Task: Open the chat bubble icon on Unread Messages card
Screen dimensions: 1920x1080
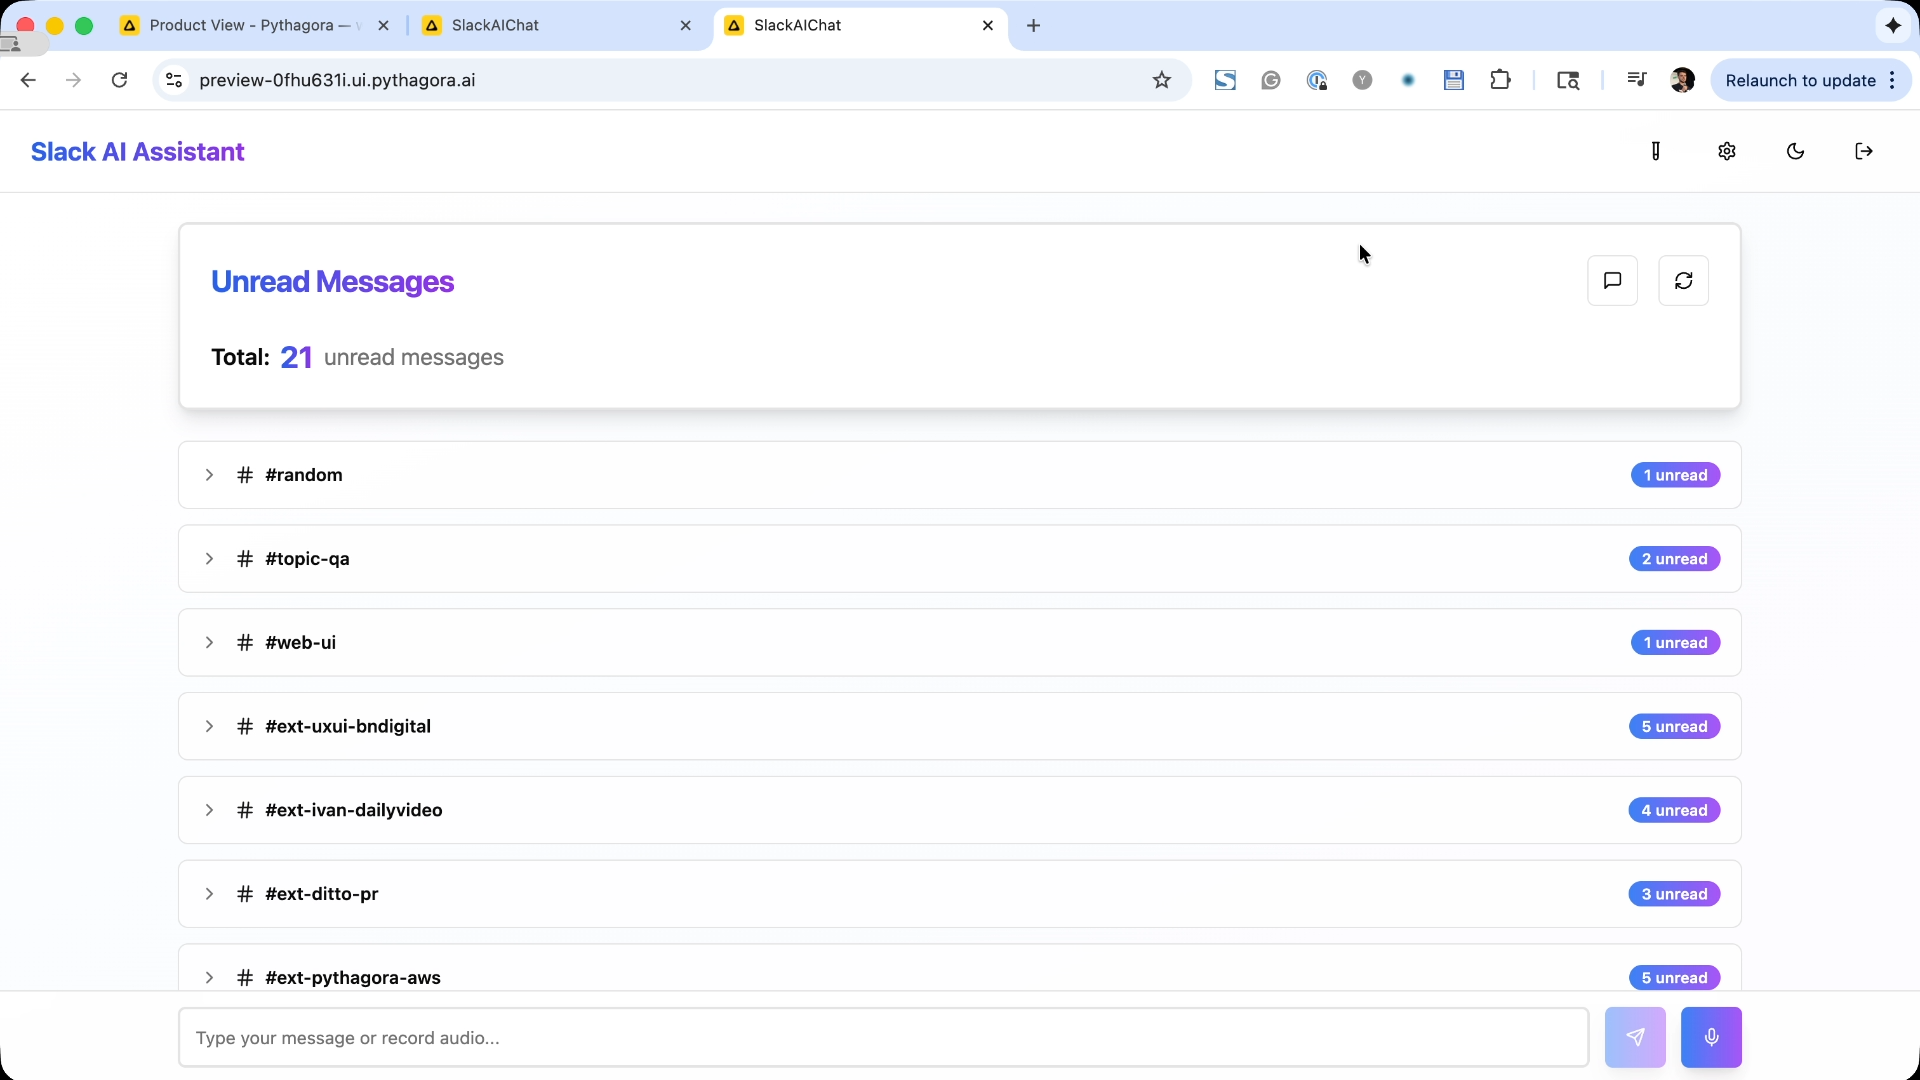Action: pyautogui.click(x=1613, y=281)
